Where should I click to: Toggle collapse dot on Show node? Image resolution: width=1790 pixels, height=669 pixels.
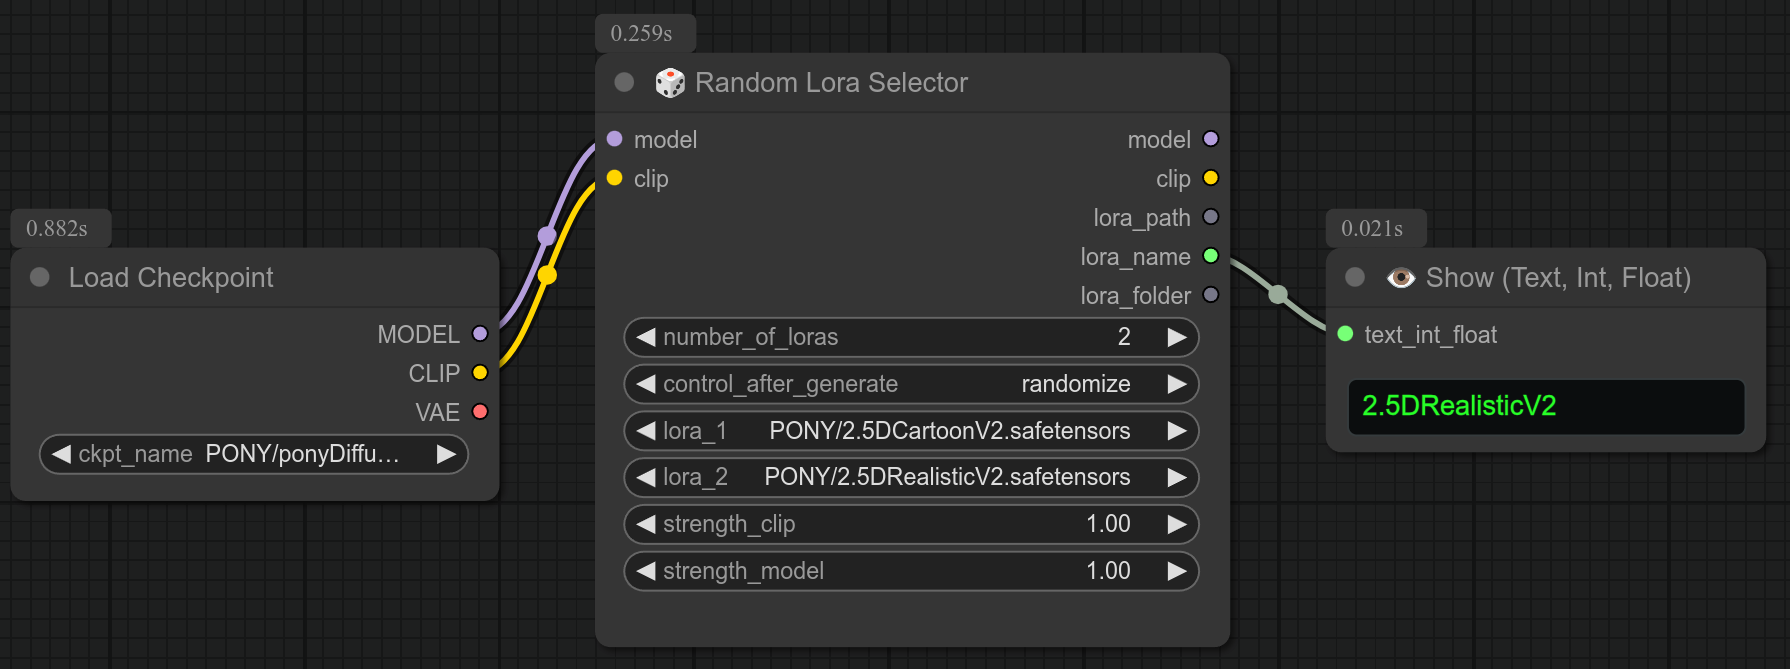1355,277
